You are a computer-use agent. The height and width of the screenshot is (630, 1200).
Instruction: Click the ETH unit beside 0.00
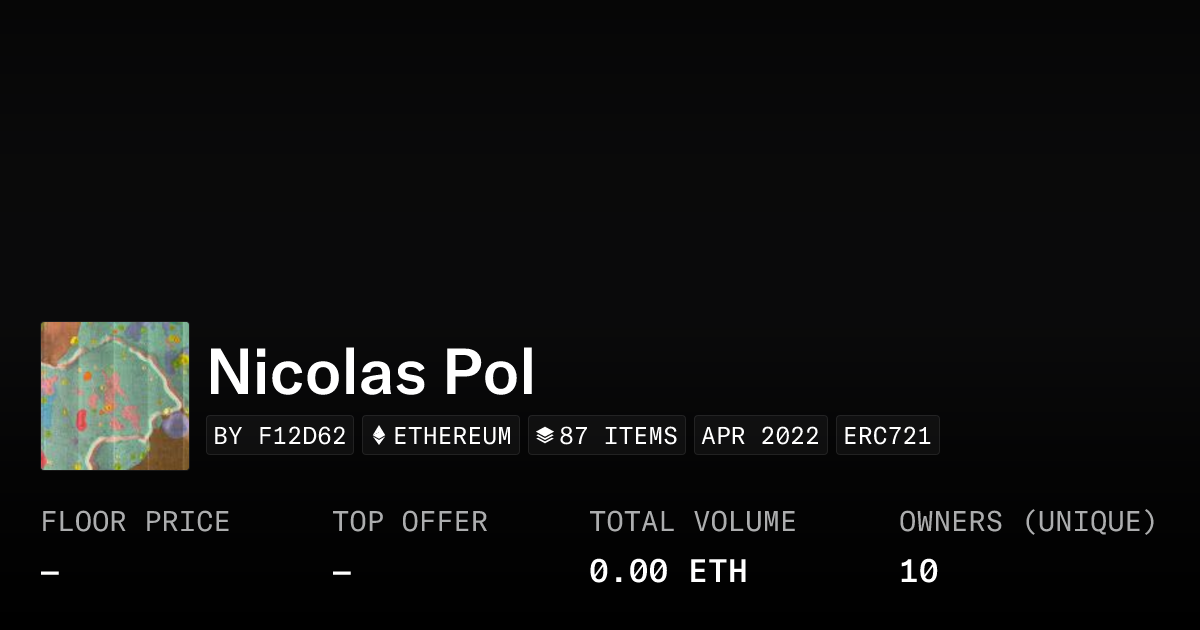click(x=718, y=572)
